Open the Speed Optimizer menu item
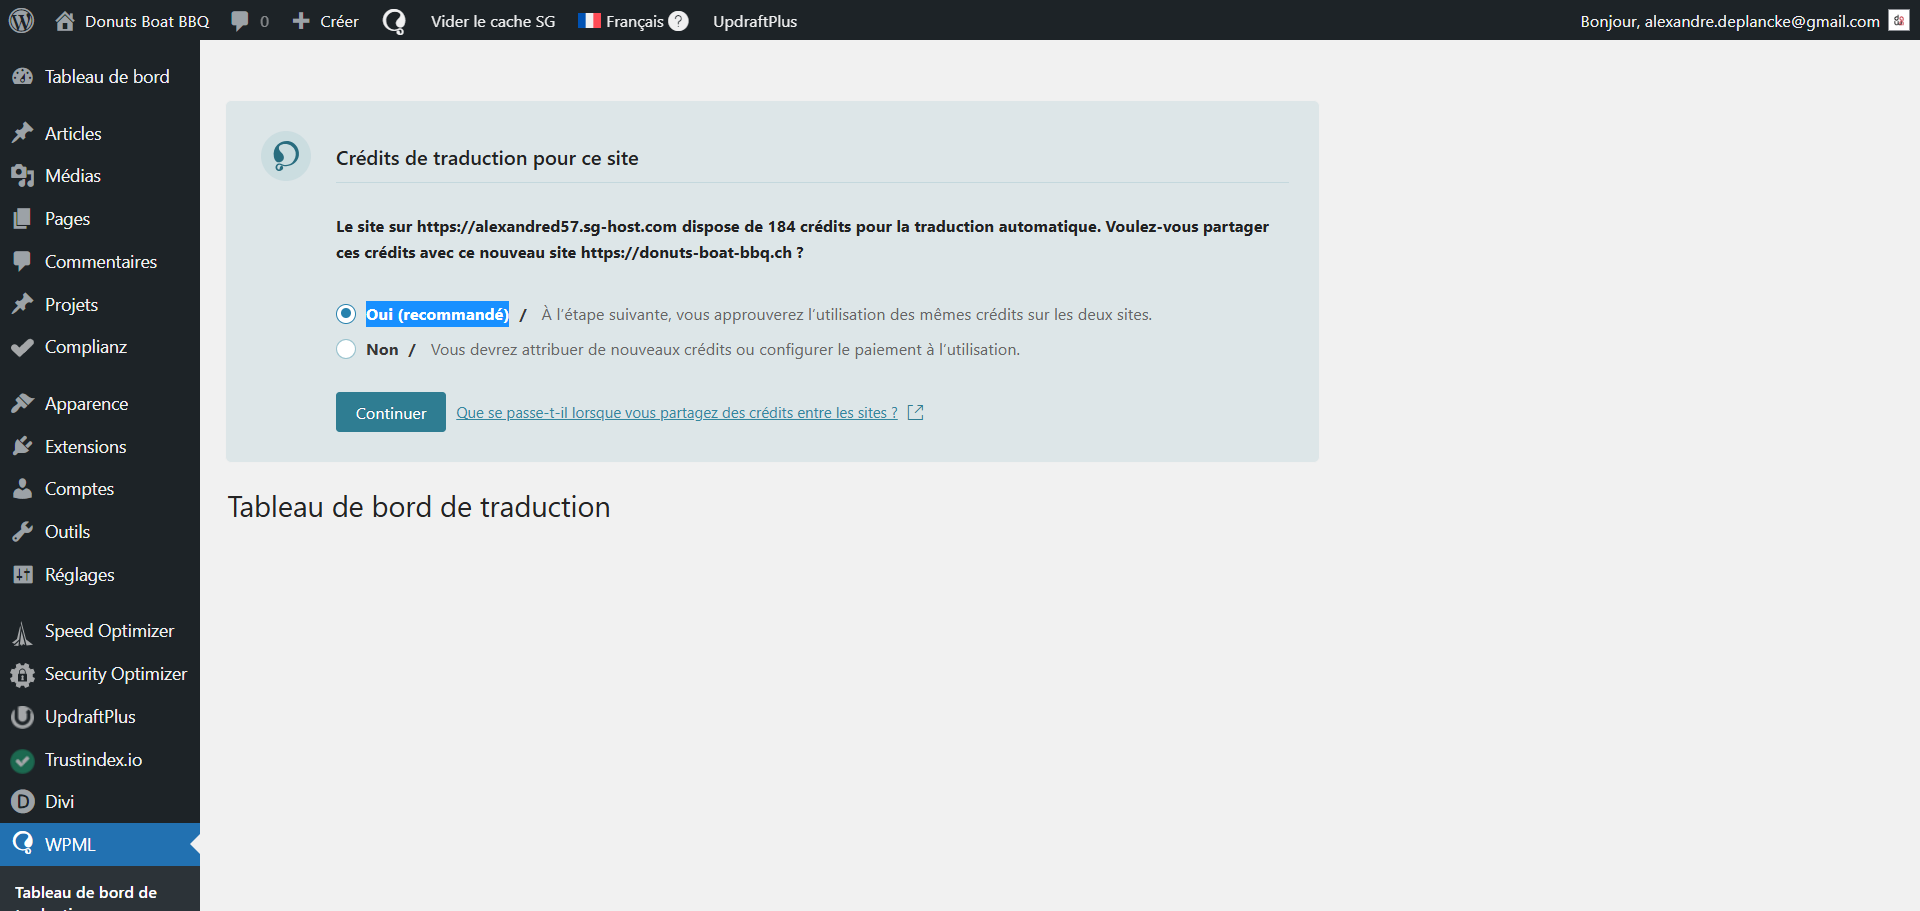 (x=100, y=631)
